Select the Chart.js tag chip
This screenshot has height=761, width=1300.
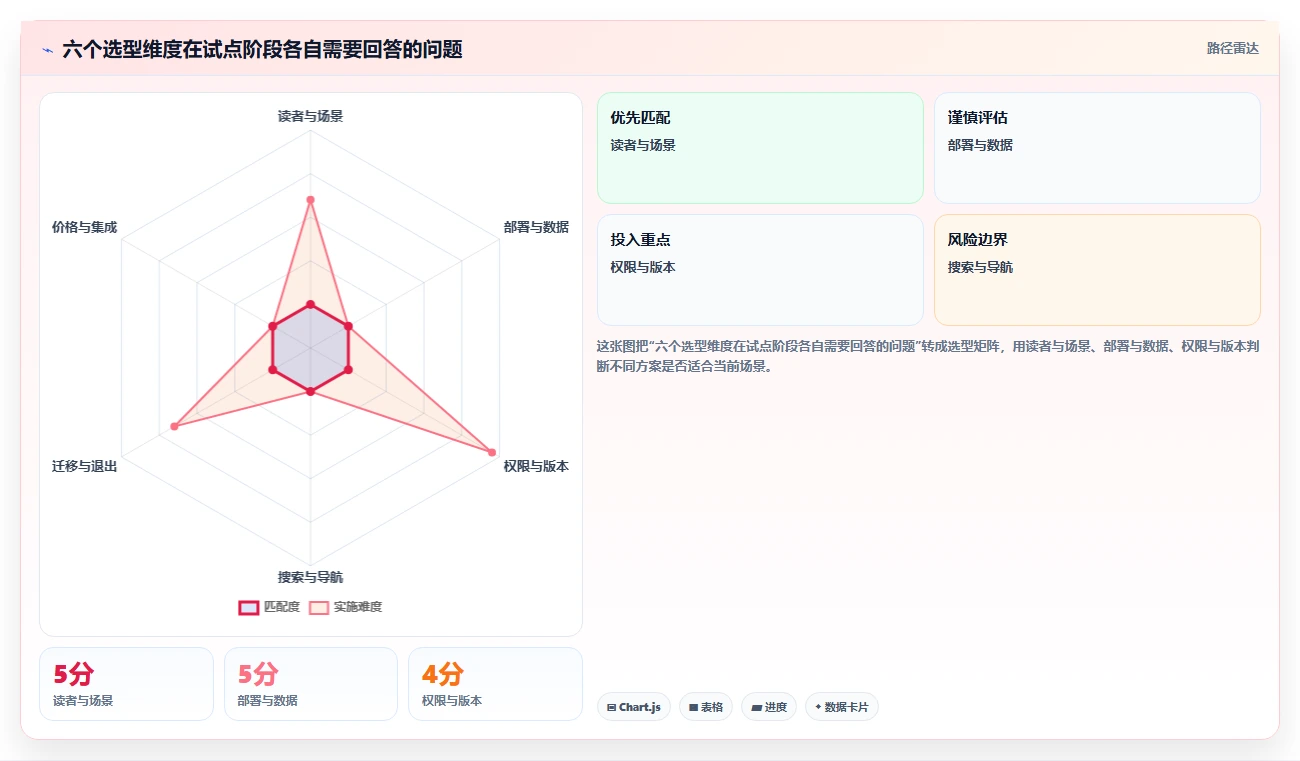634,707
